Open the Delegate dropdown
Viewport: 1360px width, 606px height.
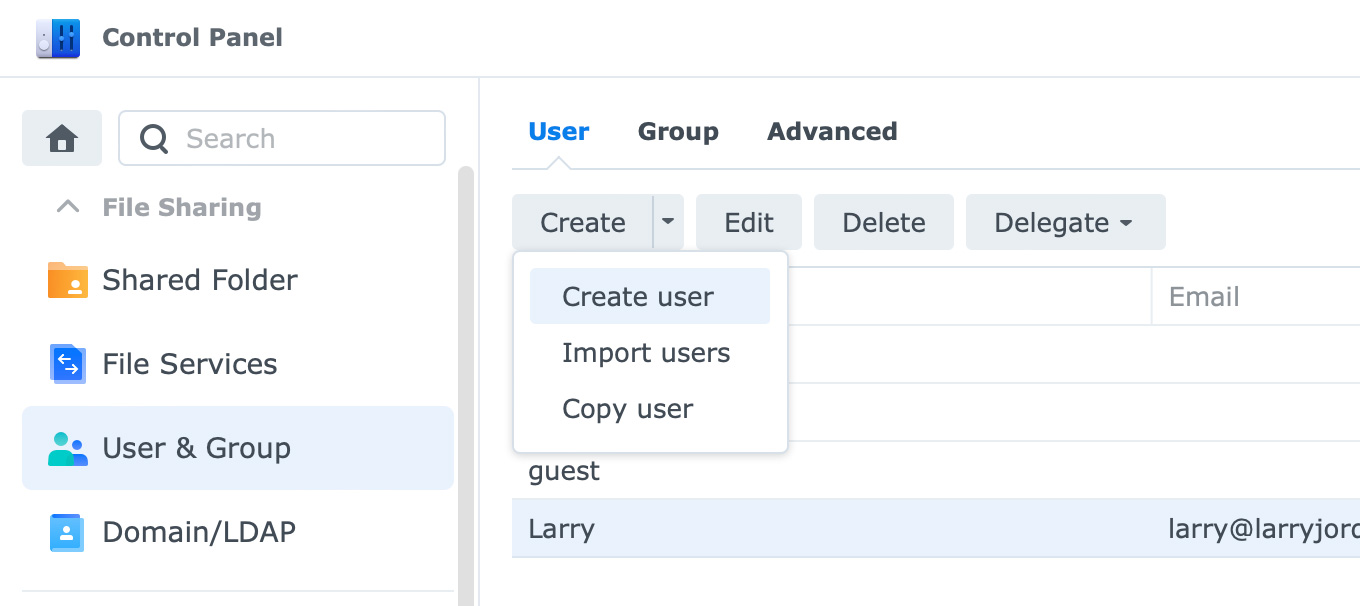(1064, 222)
